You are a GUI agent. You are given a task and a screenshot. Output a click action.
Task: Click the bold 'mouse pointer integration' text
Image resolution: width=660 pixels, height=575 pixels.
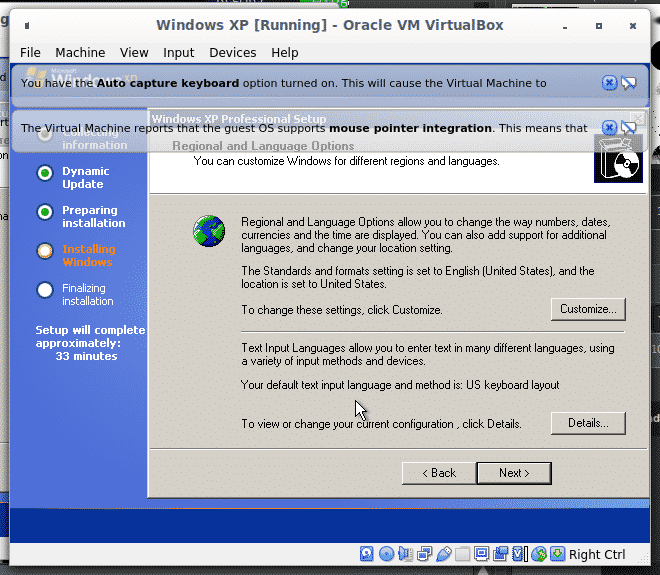click(x=410, y=128)
